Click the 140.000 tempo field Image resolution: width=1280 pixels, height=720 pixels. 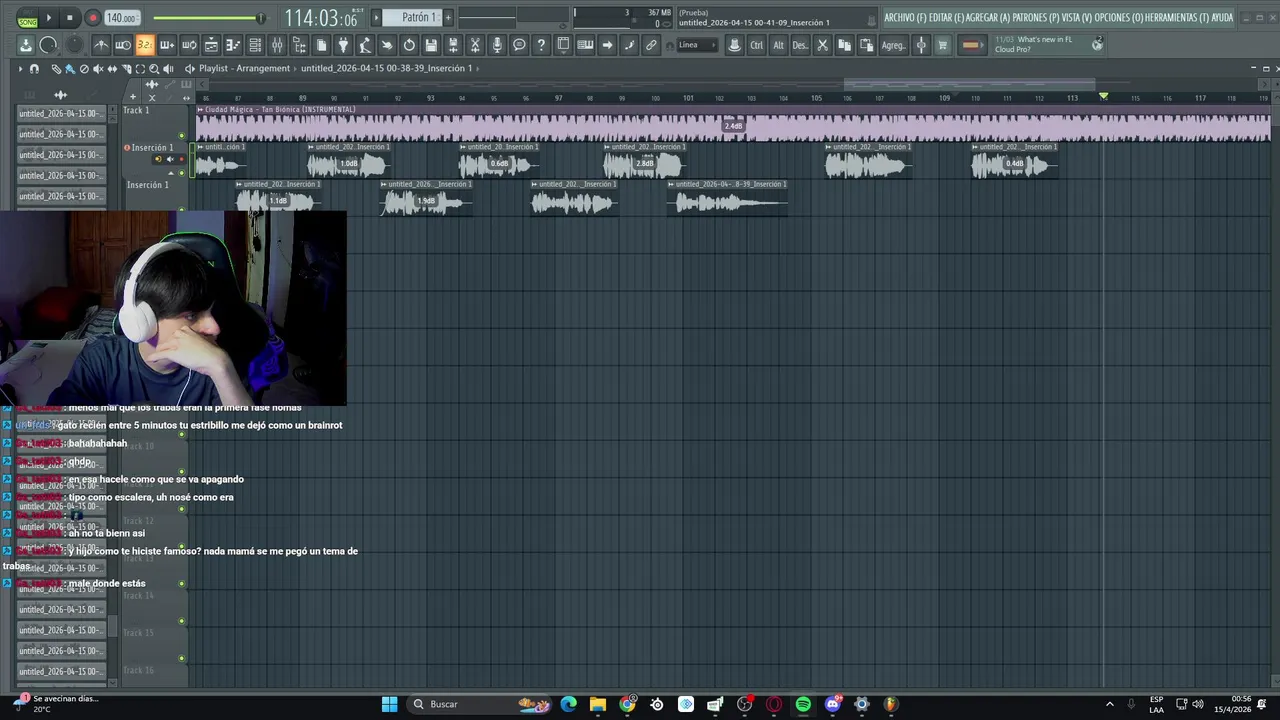coord(122,18)
